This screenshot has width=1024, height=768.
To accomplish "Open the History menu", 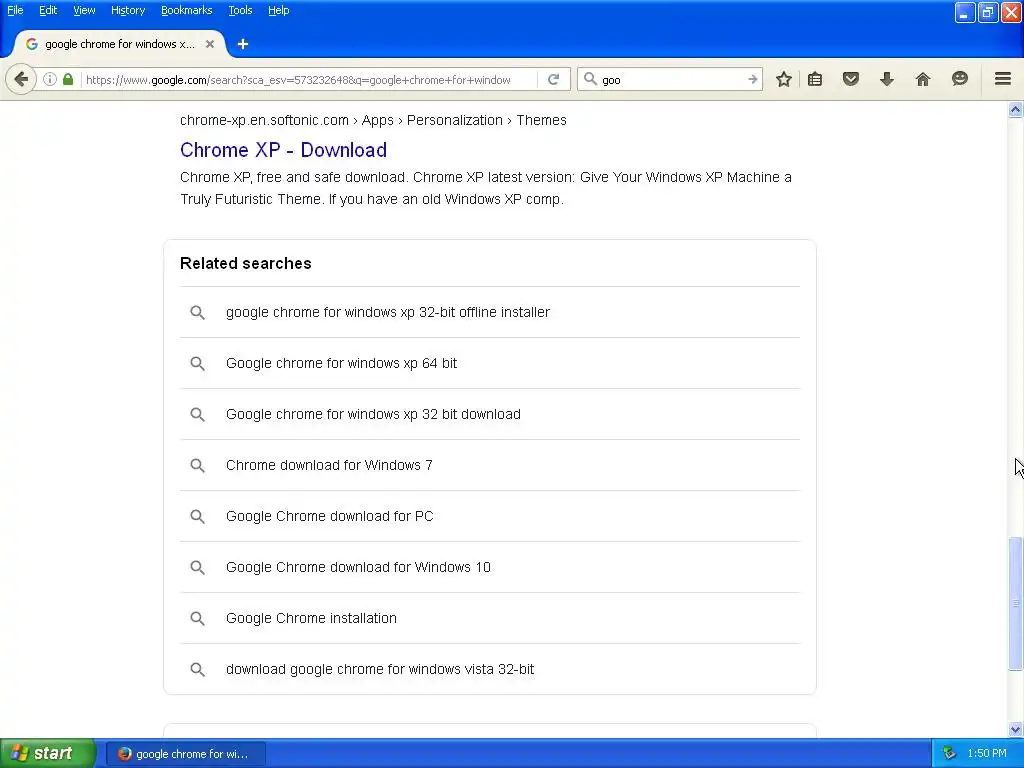I will tap(128, 10).
